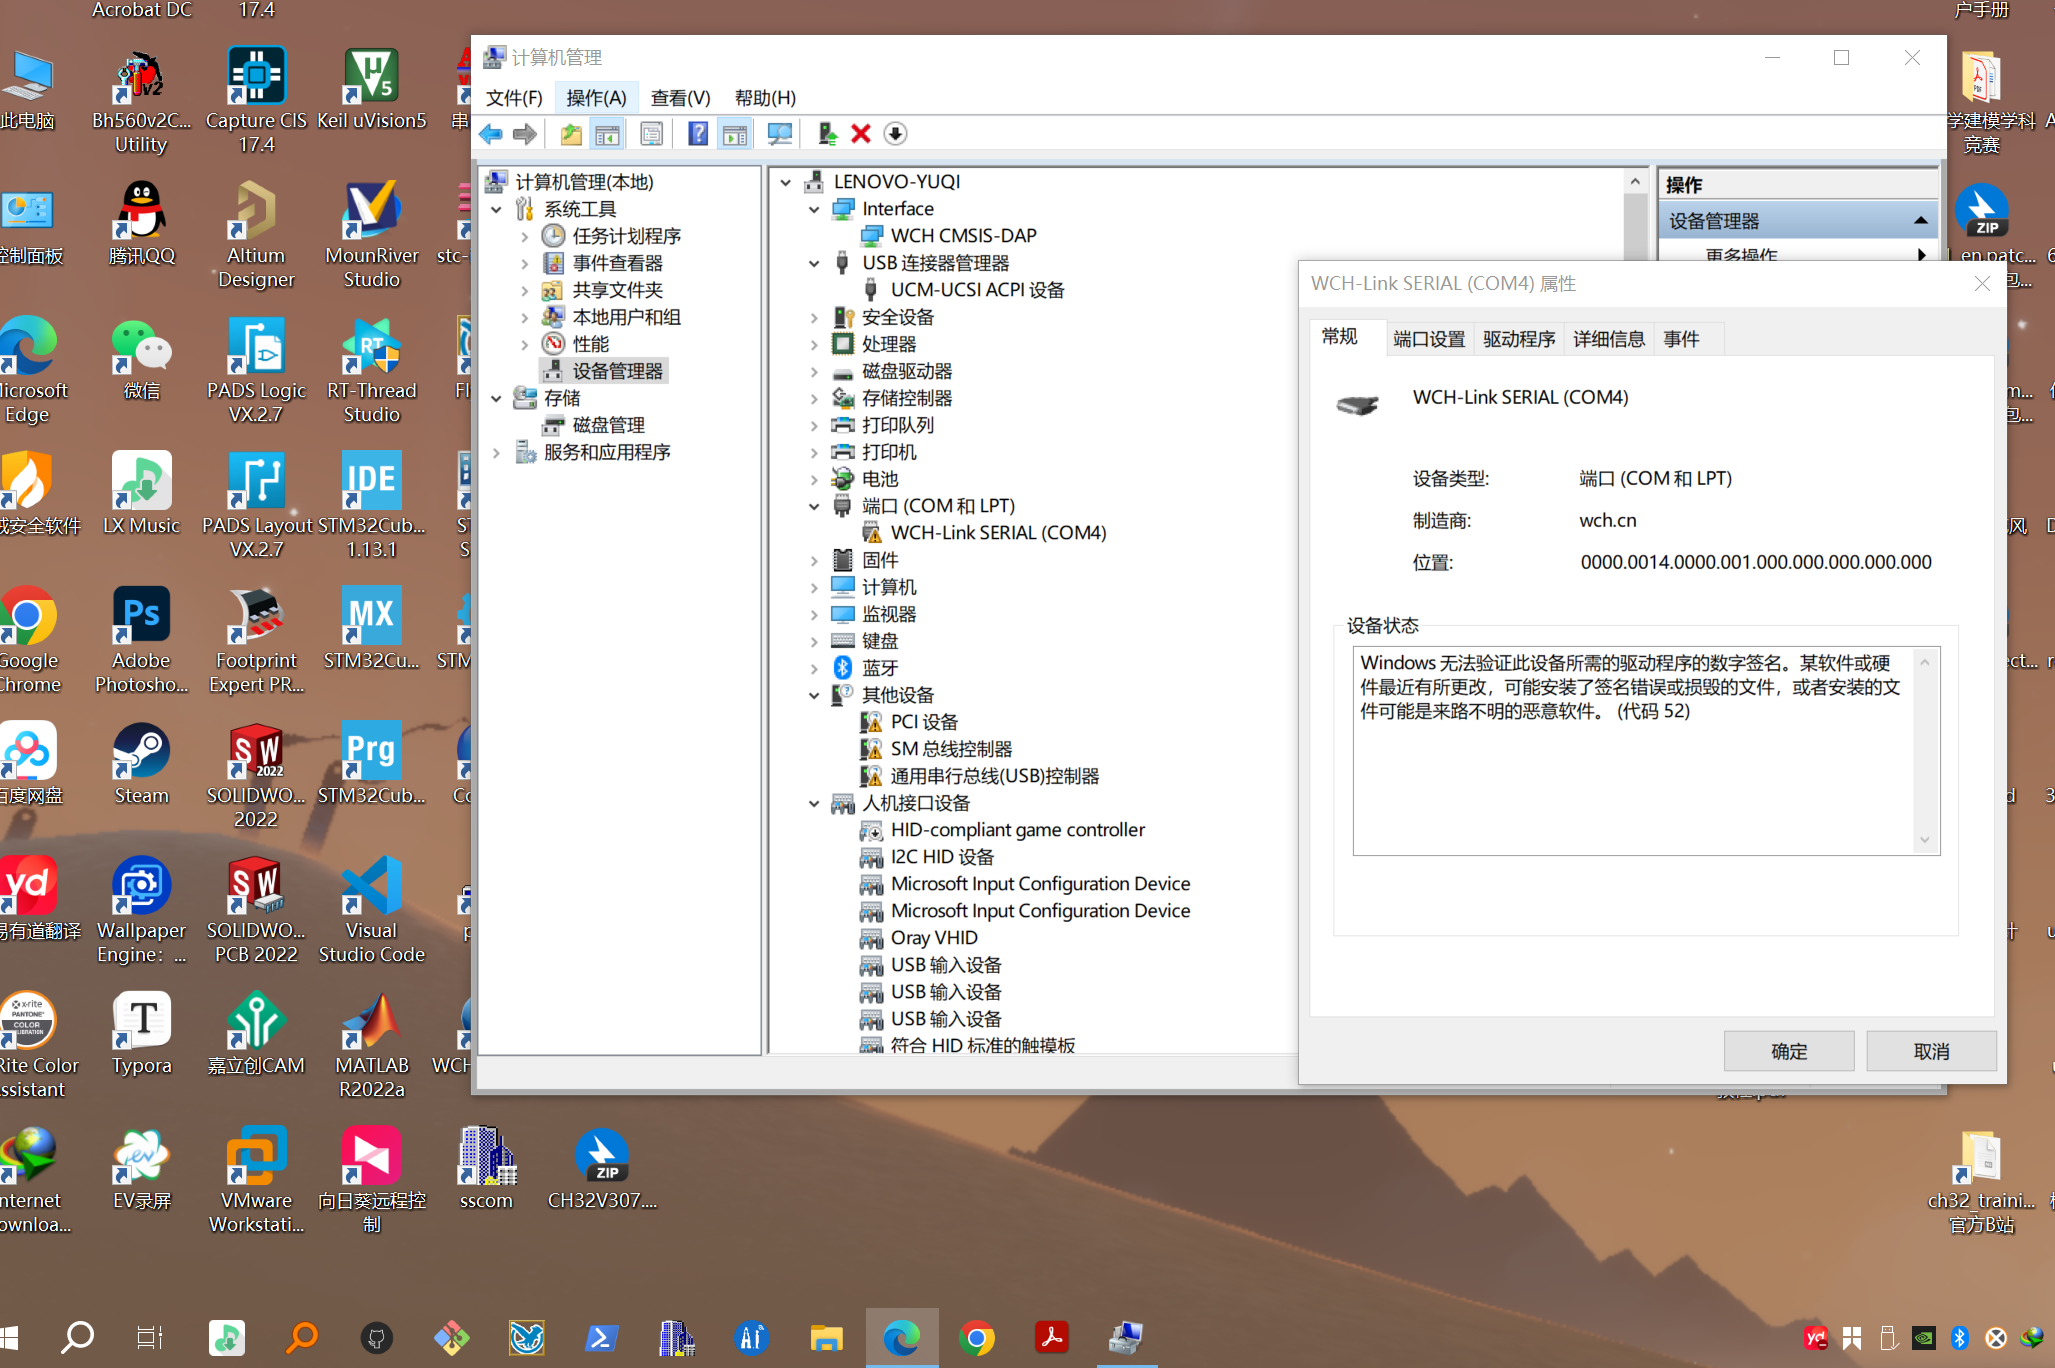The height and width of the screenshot is (1368, 2055).
Task: Open File Explorer from the taskbar
Action: [826, 1338]
